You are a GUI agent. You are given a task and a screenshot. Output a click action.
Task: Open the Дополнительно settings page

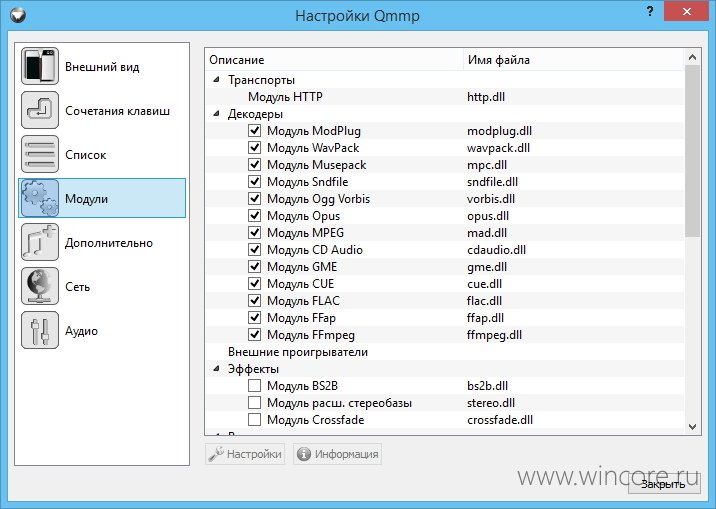coord(102,242)
